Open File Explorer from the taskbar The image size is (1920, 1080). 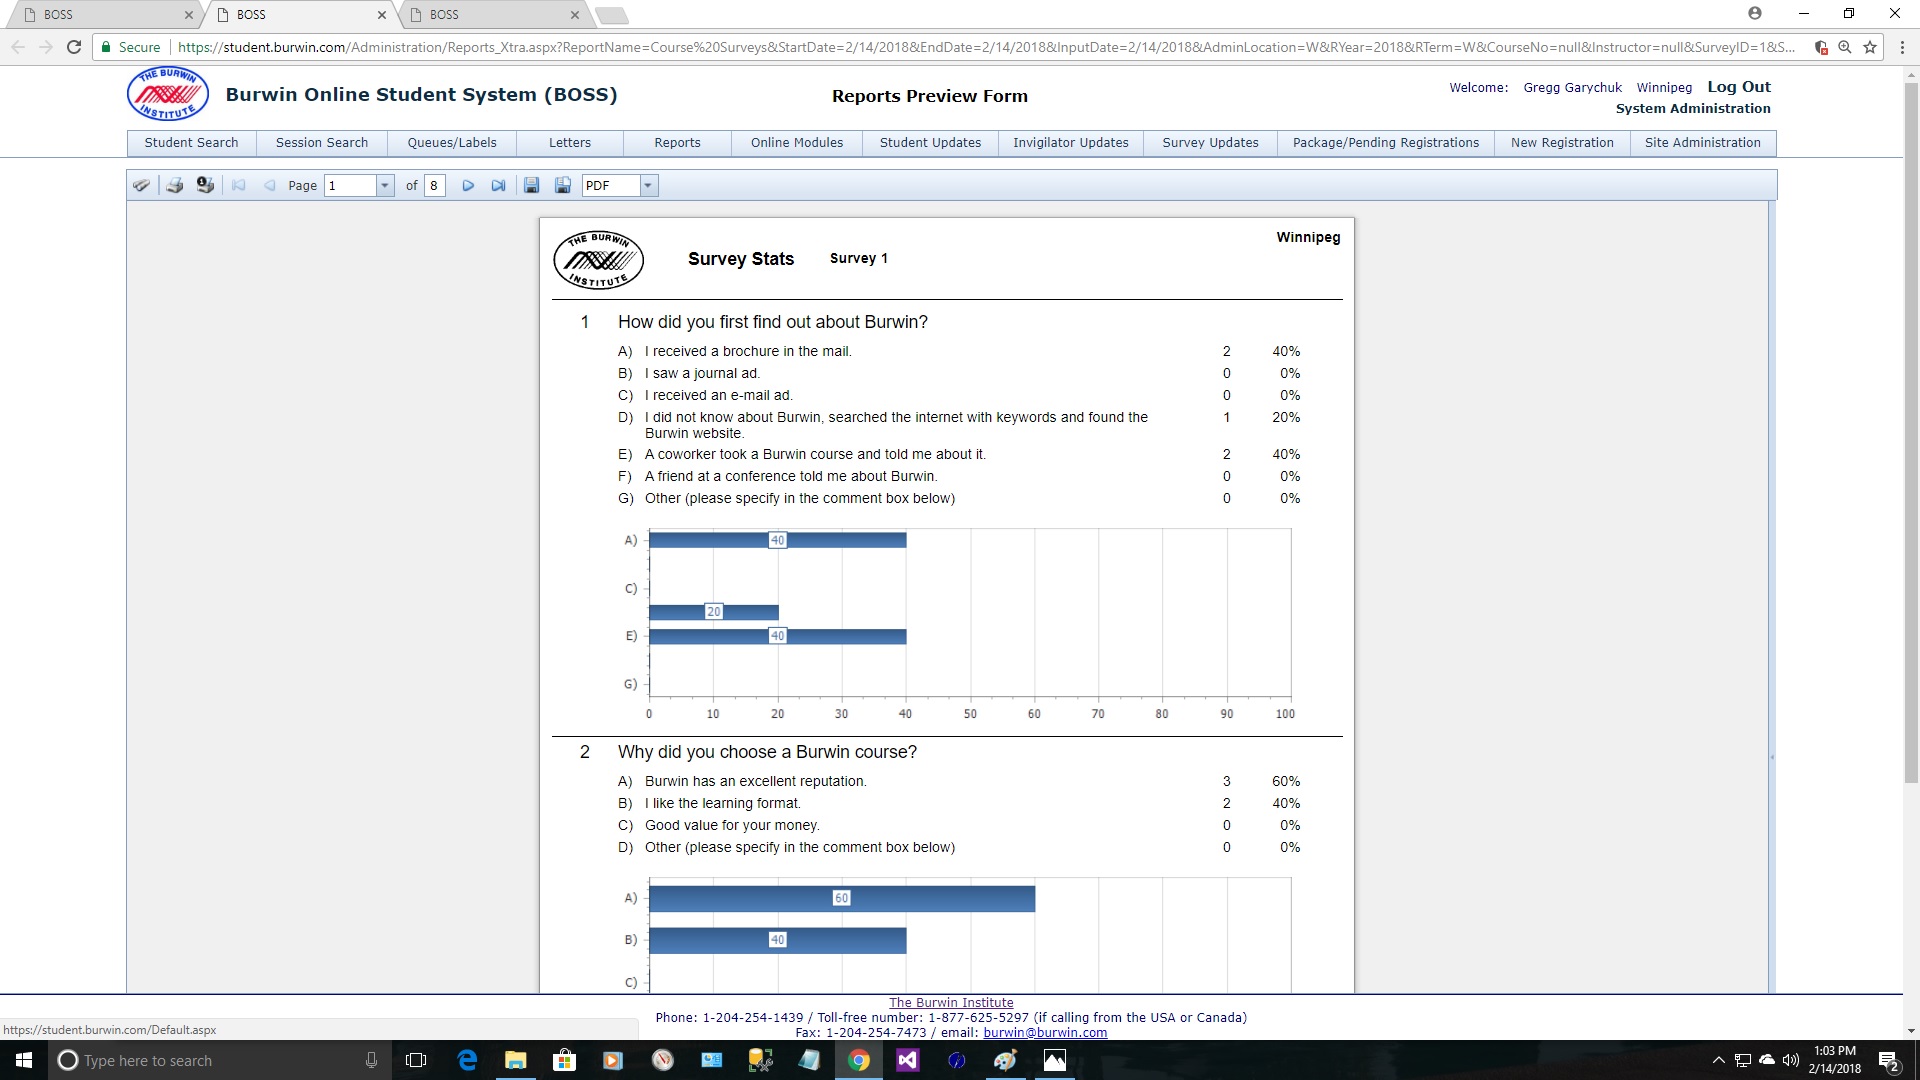[x=516, y=1060]
